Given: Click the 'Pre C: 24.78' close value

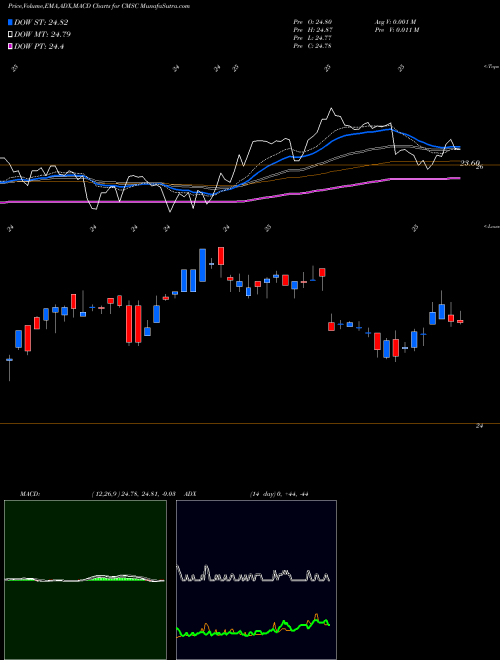Looking at the screenshot, I should click(313, 46).
